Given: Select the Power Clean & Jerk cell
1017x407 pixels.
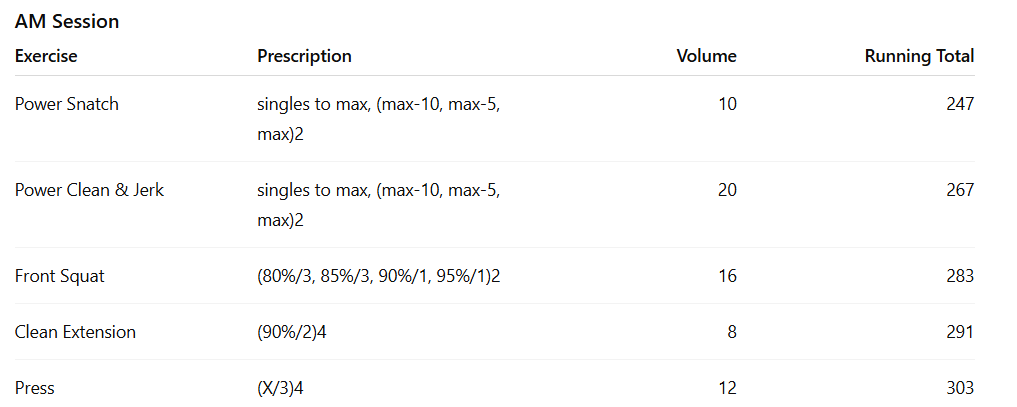Looking at the screenshot, I should 89,190.
